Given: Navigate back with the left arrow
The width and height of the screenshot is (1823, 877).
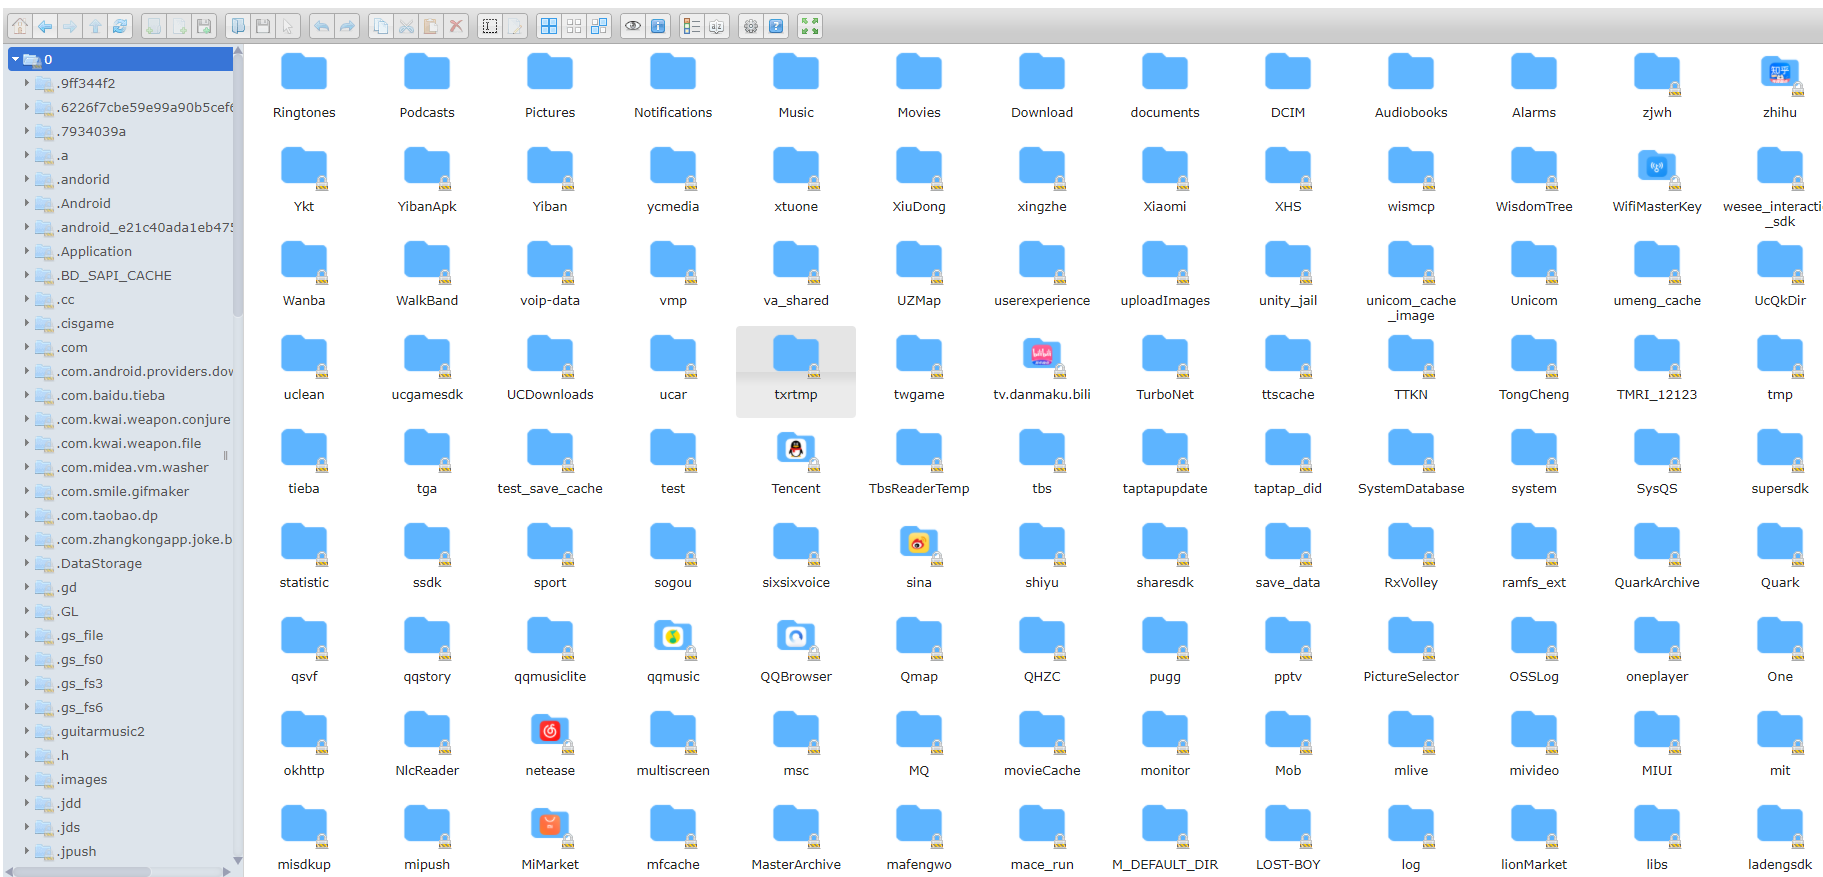Looking at the screenshot, I should click(x=45, y=26).
